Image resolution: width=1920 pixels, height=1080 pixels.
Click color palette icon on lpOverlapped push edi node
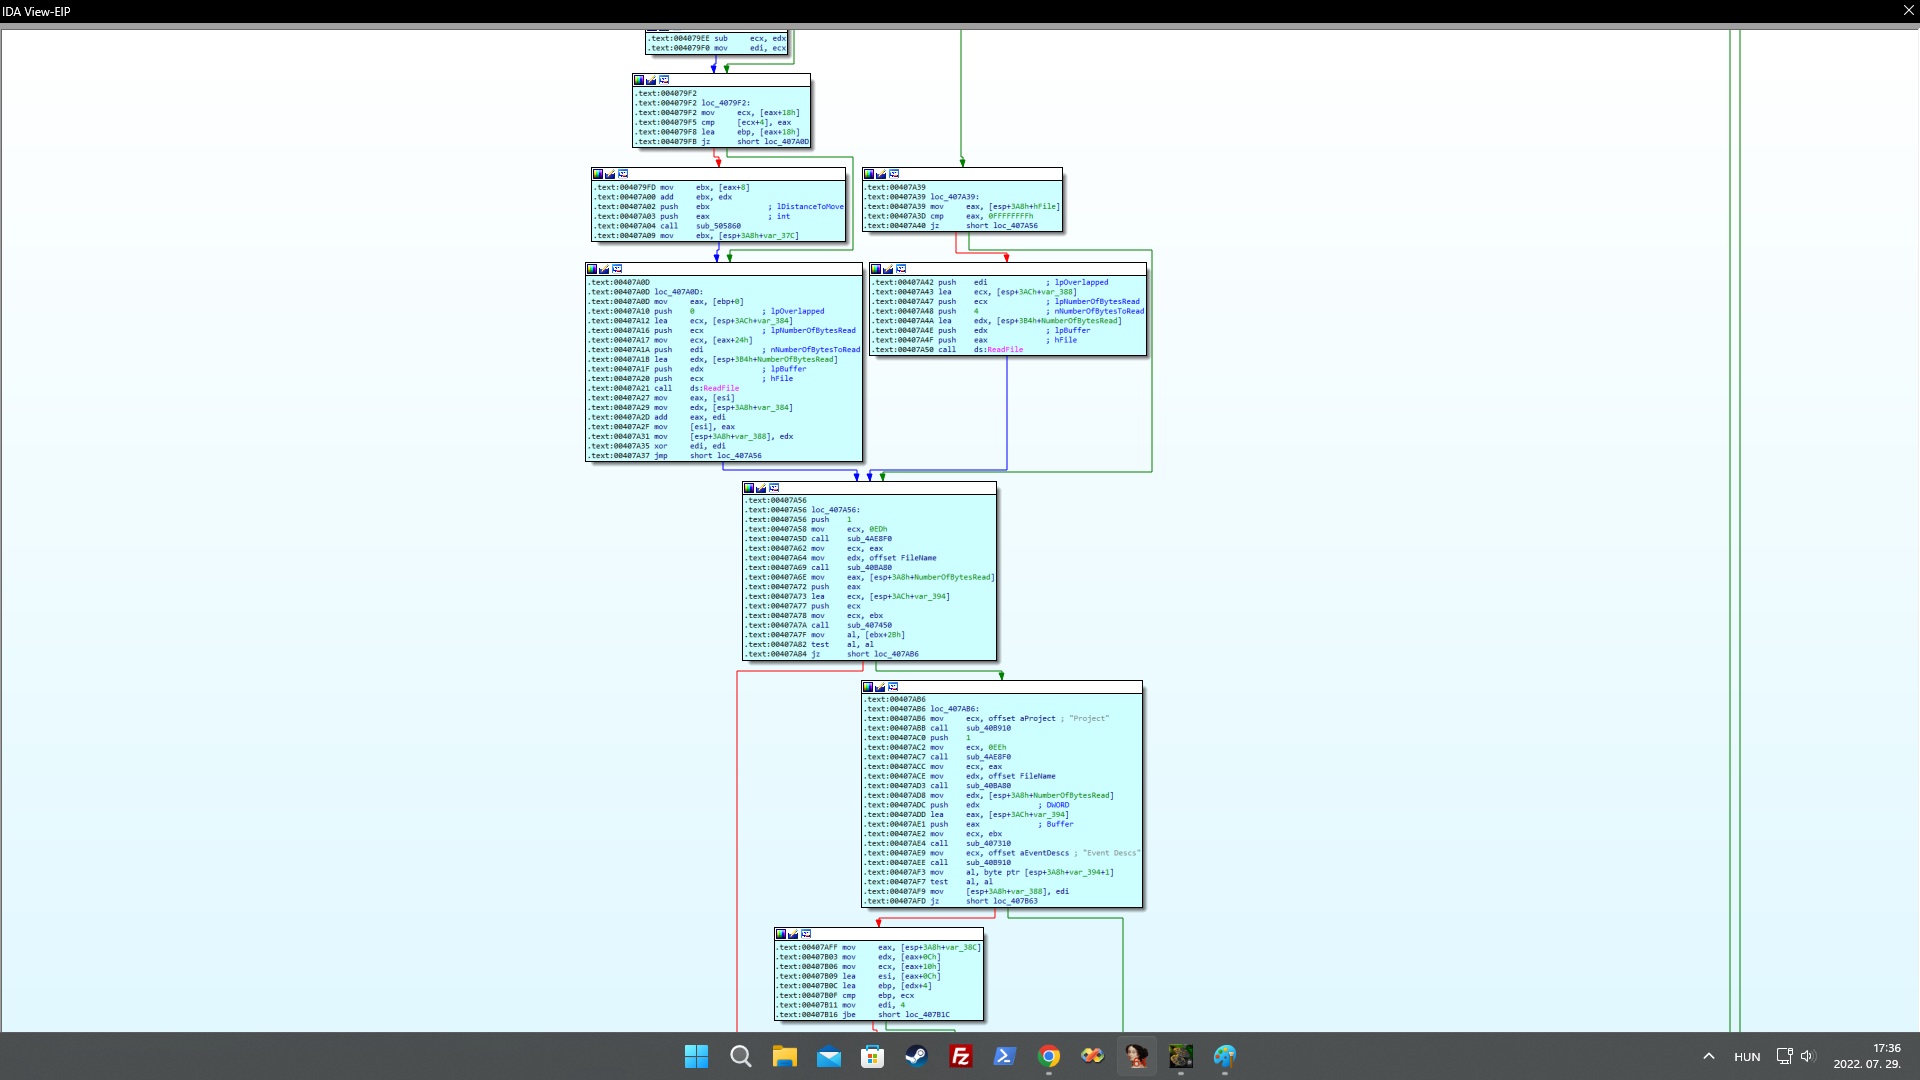(x=876, y=269)
